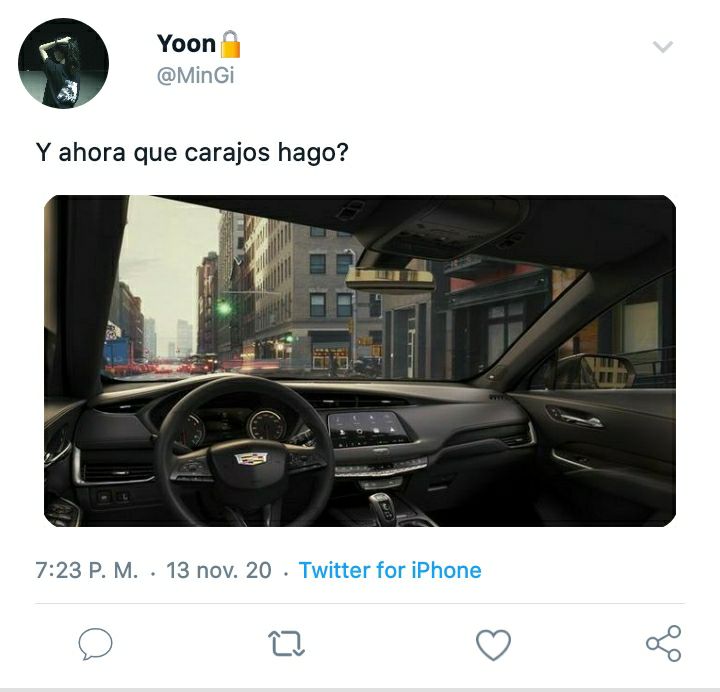This screenshot has height=692, width=720.
Task: Open the share options icon
Action: click(x=664, y=643)
